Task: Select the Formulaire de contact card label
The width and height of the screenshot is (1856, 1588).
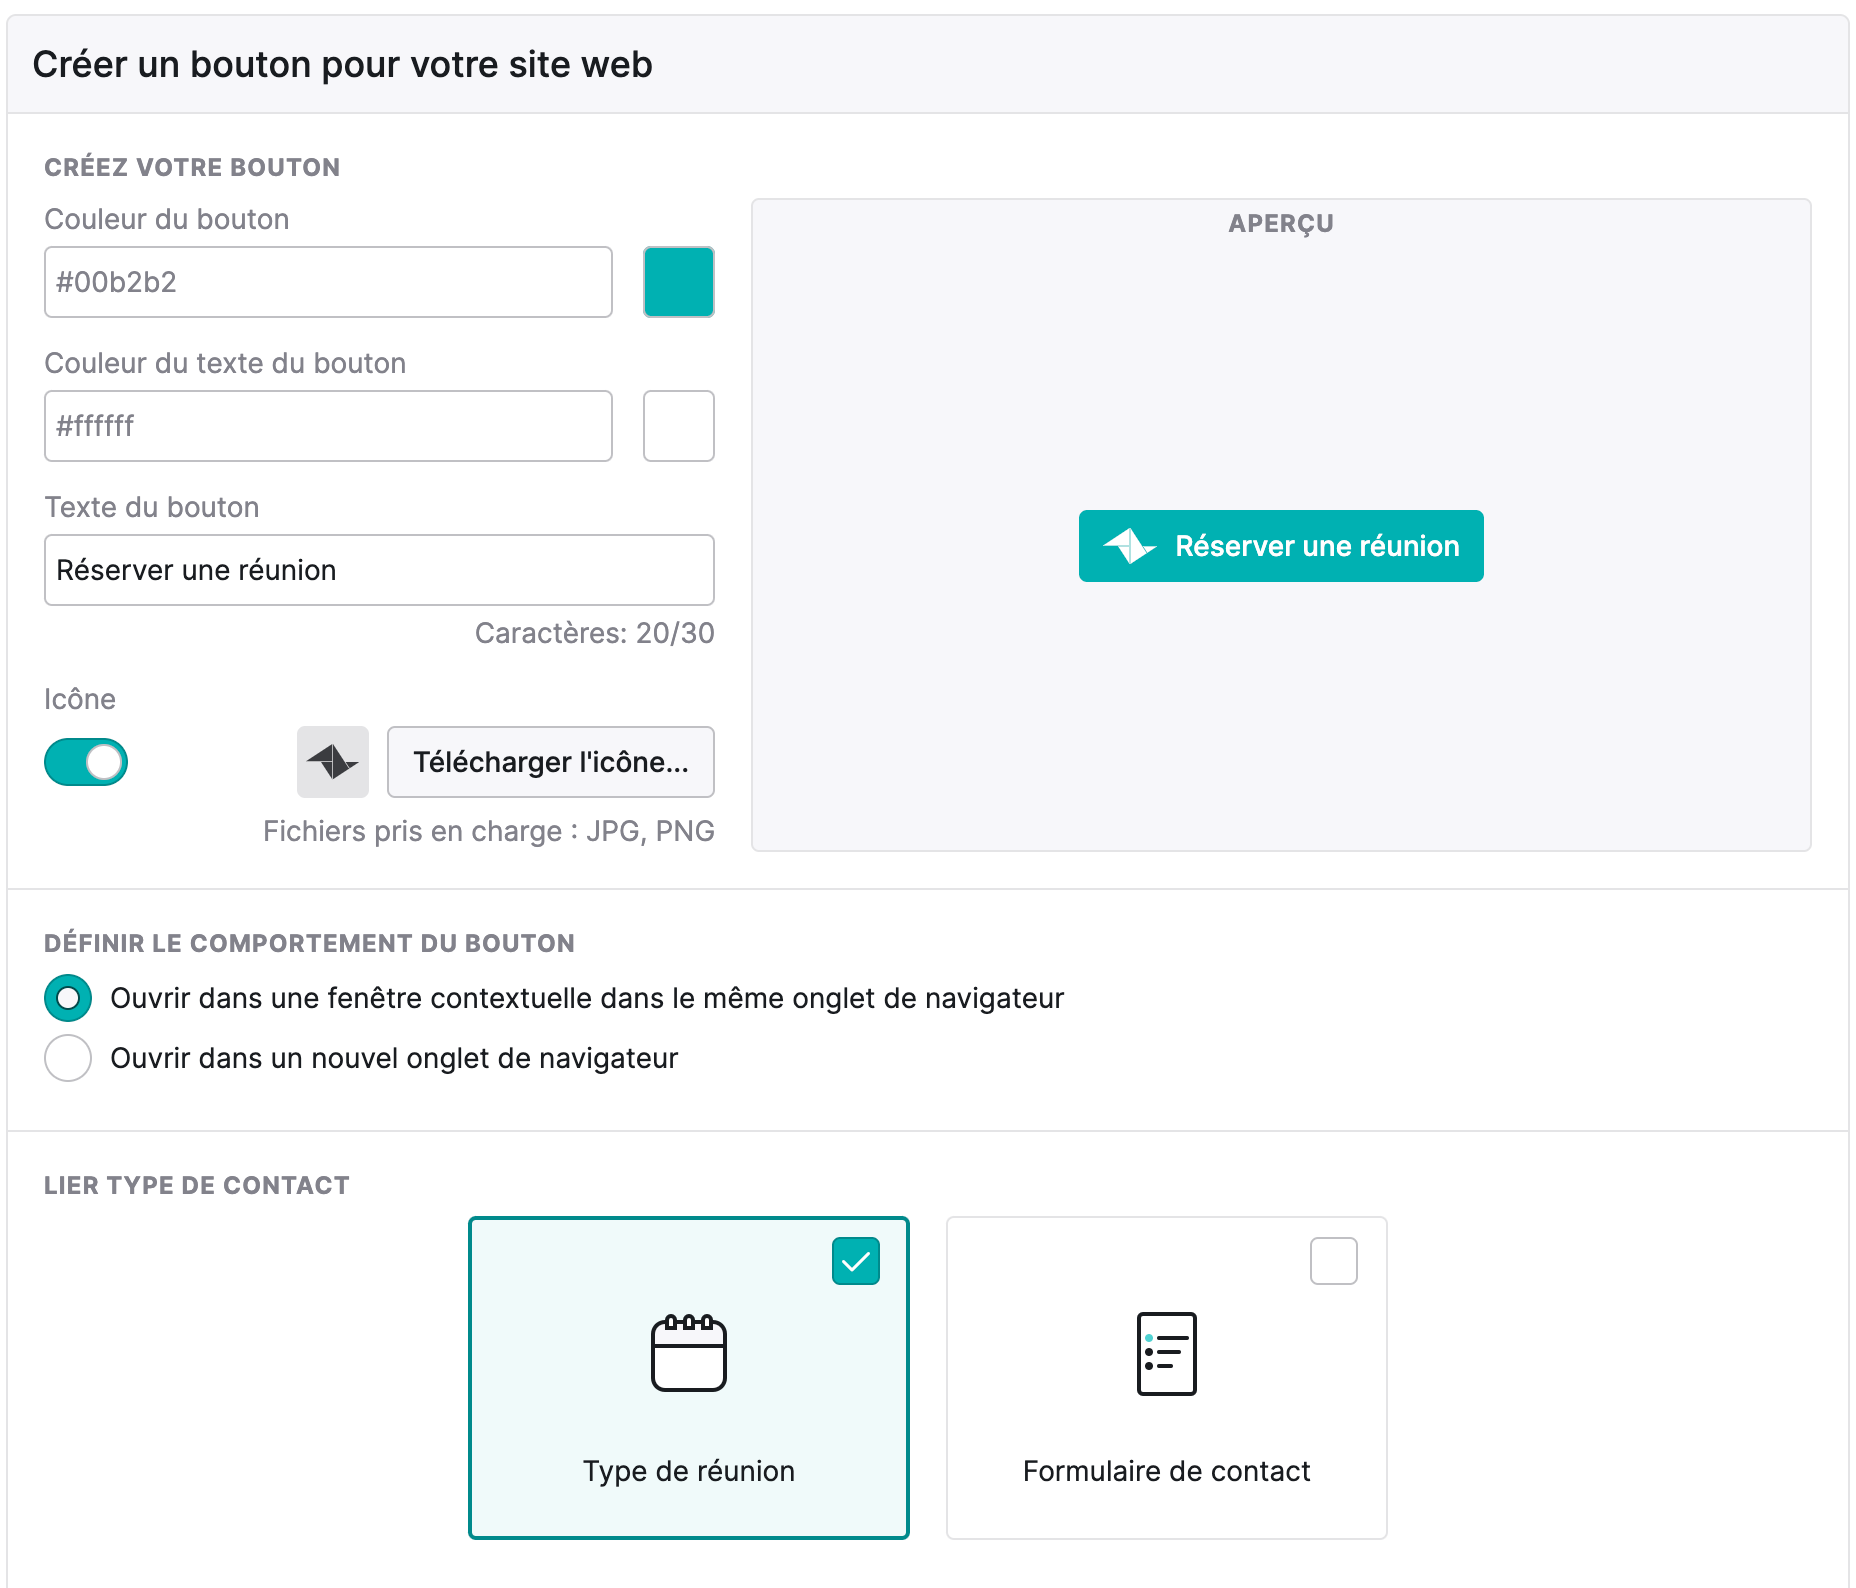Action: (x=1166, y=1471)
